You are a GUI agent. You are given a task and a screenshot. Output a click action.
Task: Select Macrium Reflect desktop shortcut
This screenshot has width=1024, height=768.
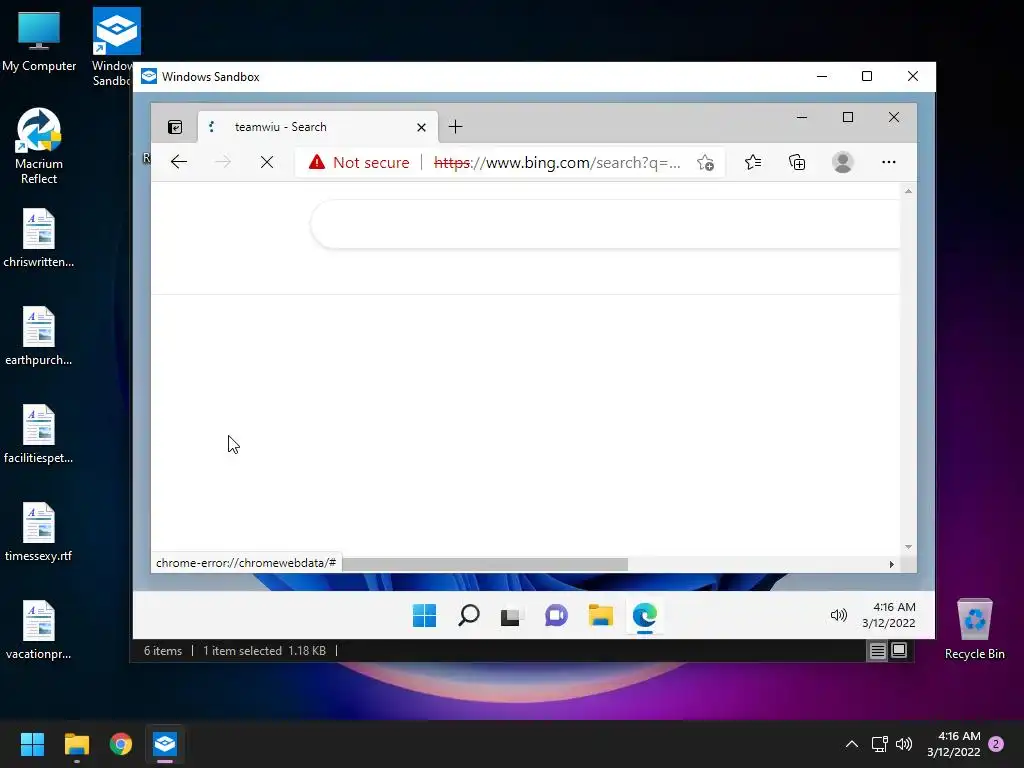tap(39, 146)
